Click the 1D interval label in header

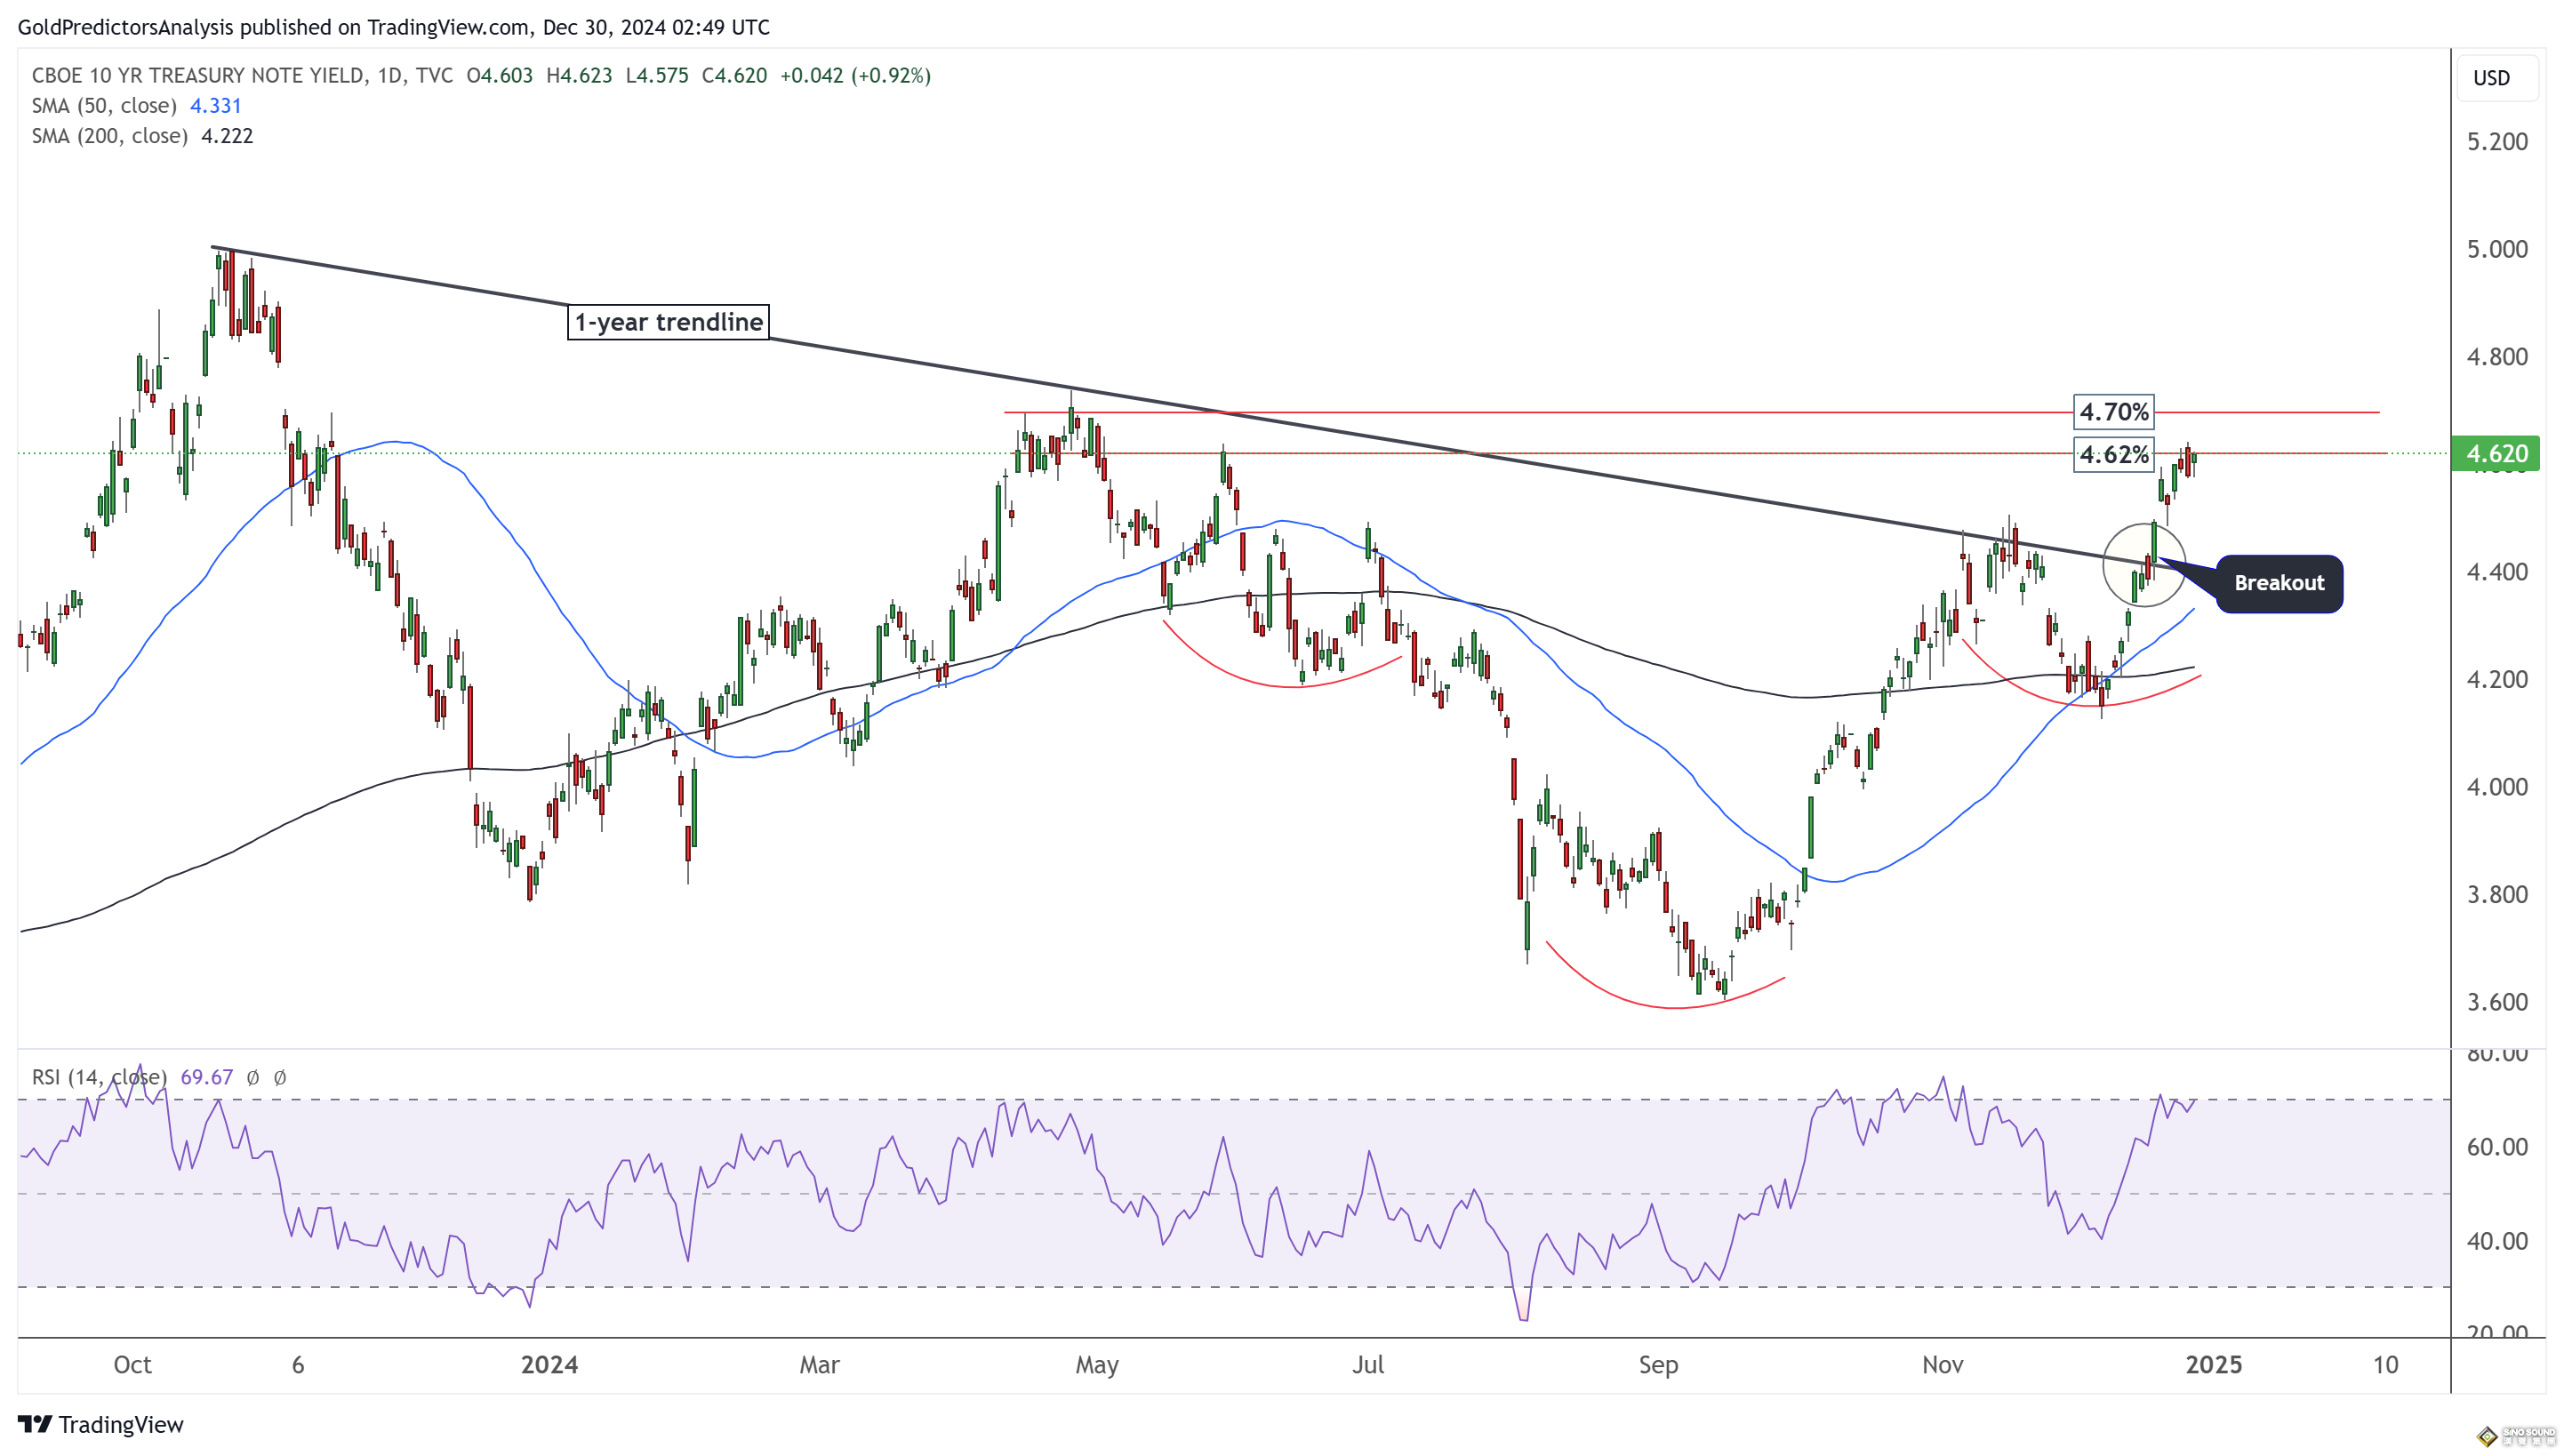click(390, 76)
